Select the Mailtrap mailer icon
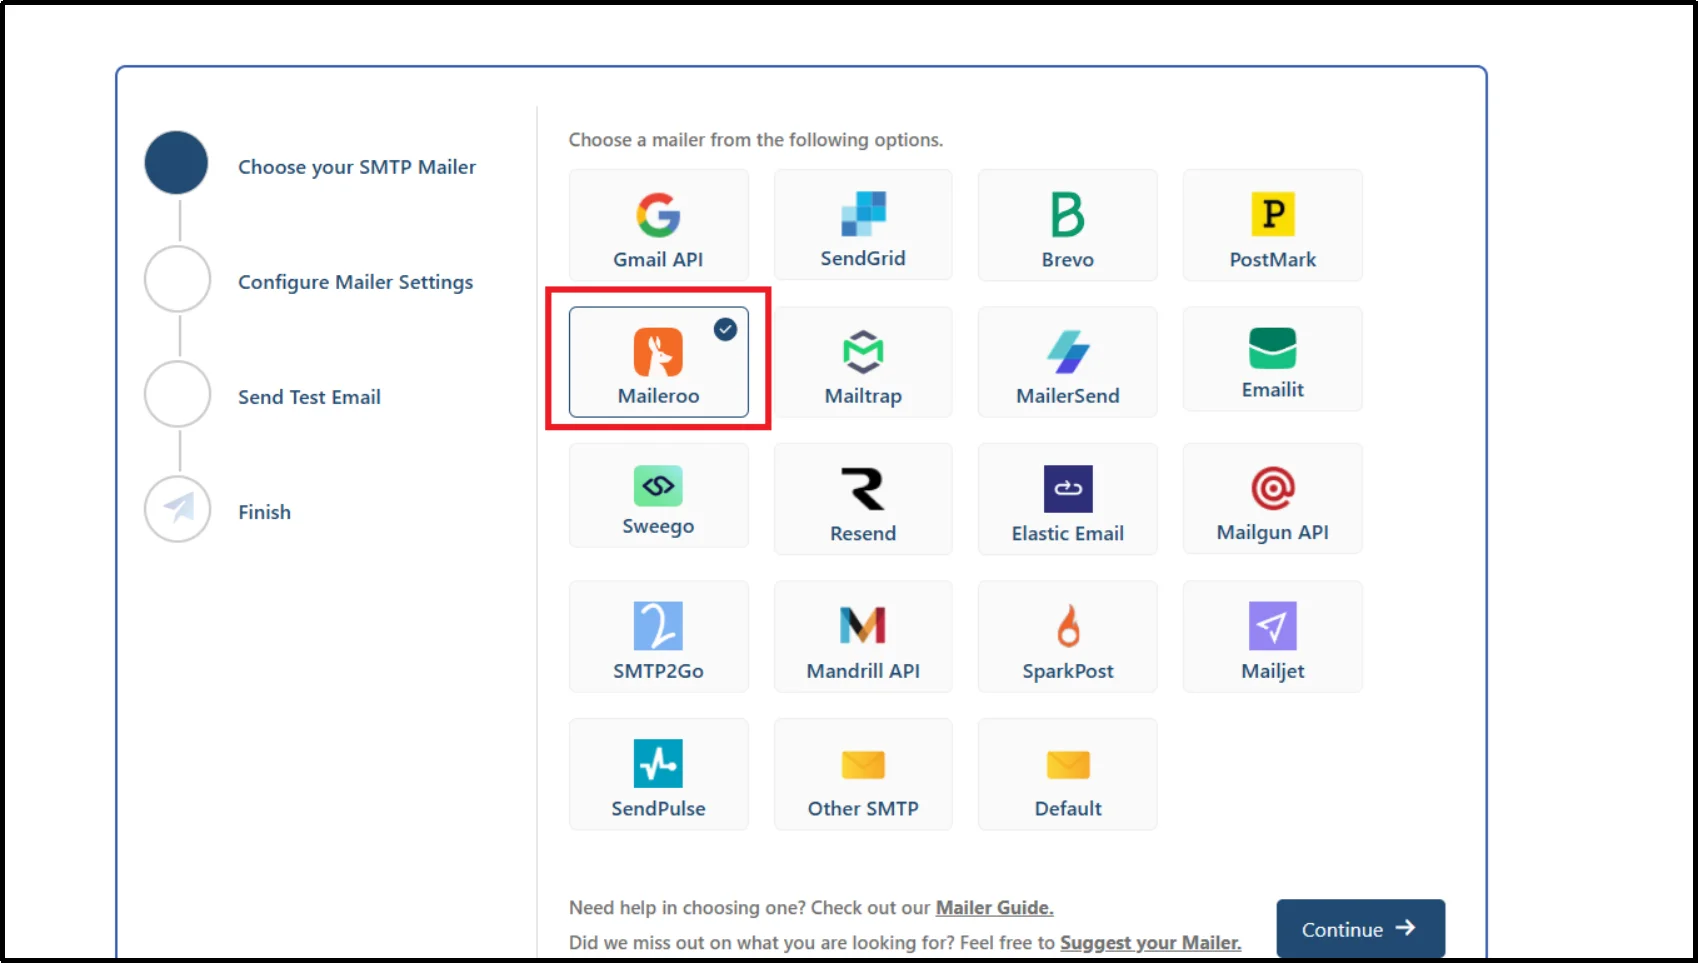The height and width of the screenshot is (963, 1698). [x=862, y=362]
